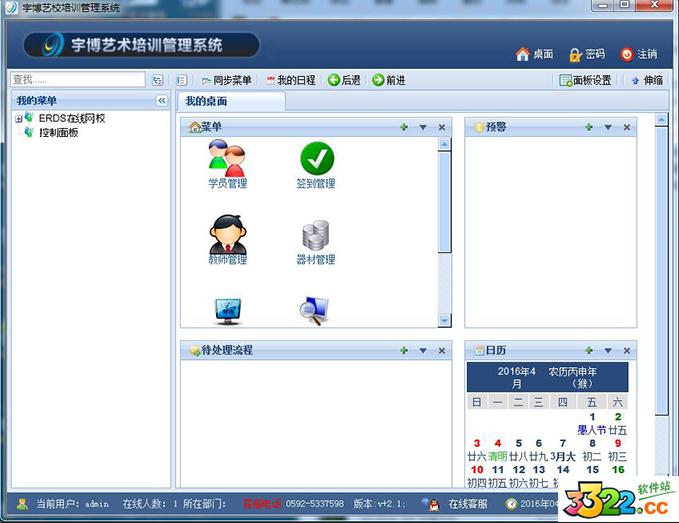Viewport: 679px width, 523px height.
Task: Click green plus on 日历 panel
Action: 589,350
